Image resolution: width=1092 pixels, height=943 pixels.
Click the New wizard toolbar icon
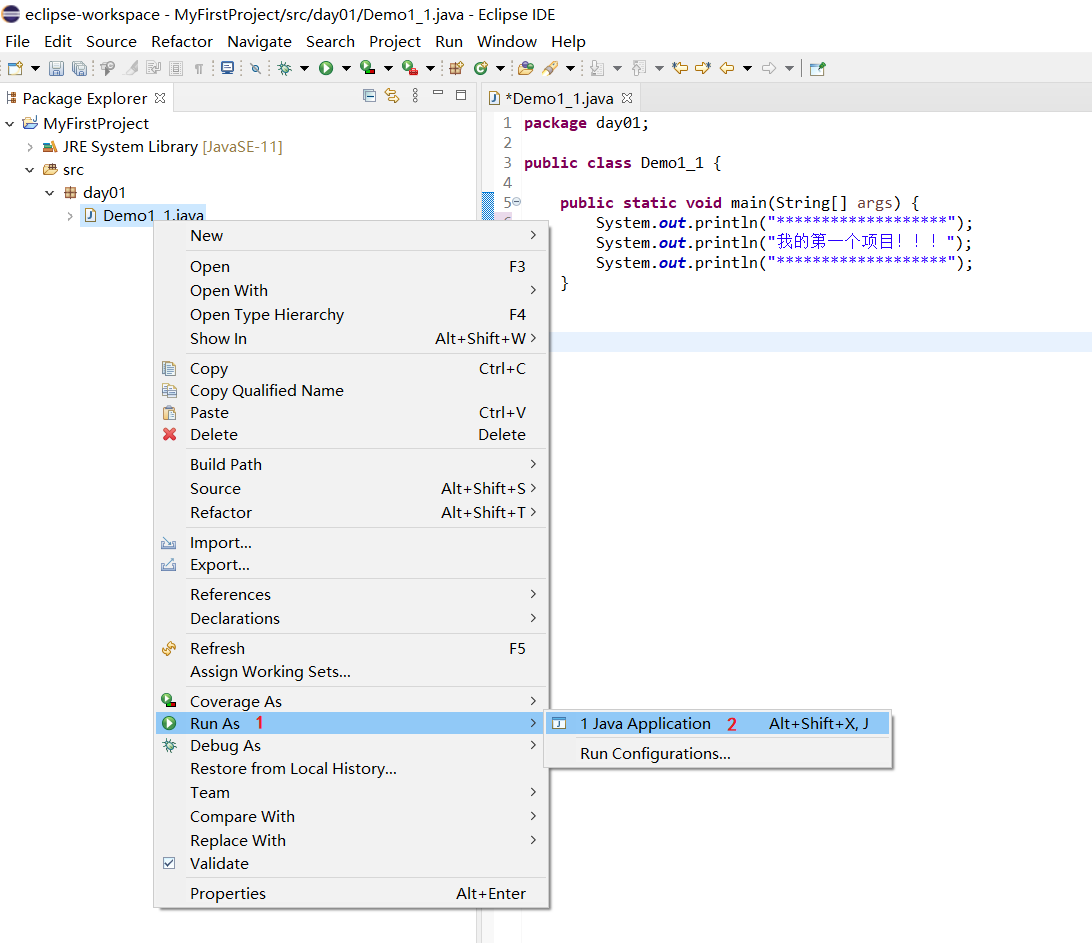click(15, 68)
